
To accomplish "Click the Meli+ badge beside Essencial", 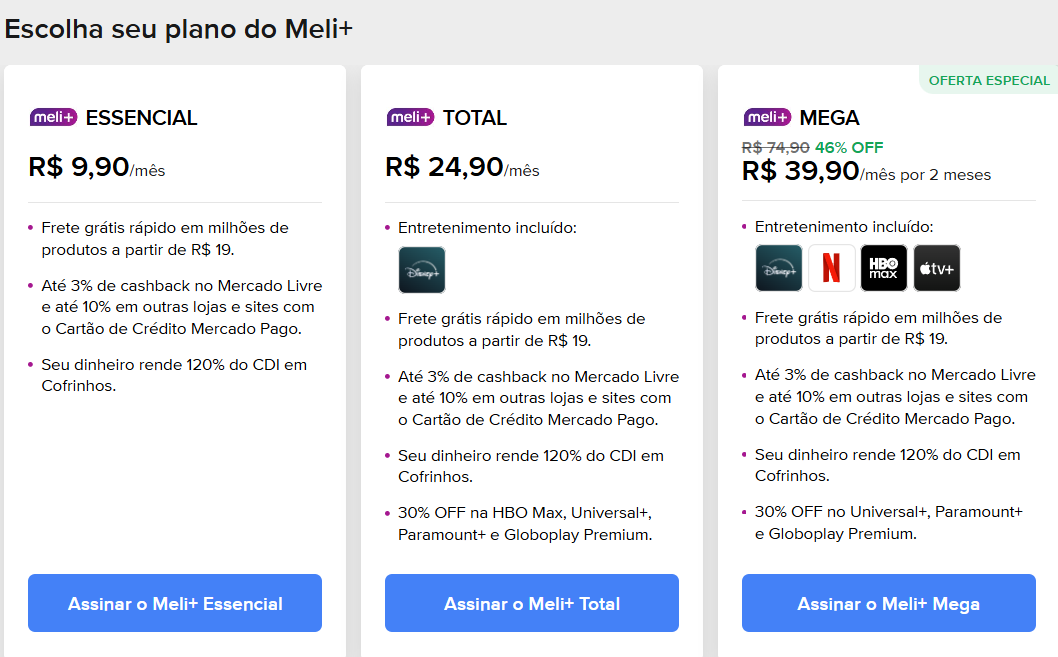I will pyautogui.click(x=53, y=118).
